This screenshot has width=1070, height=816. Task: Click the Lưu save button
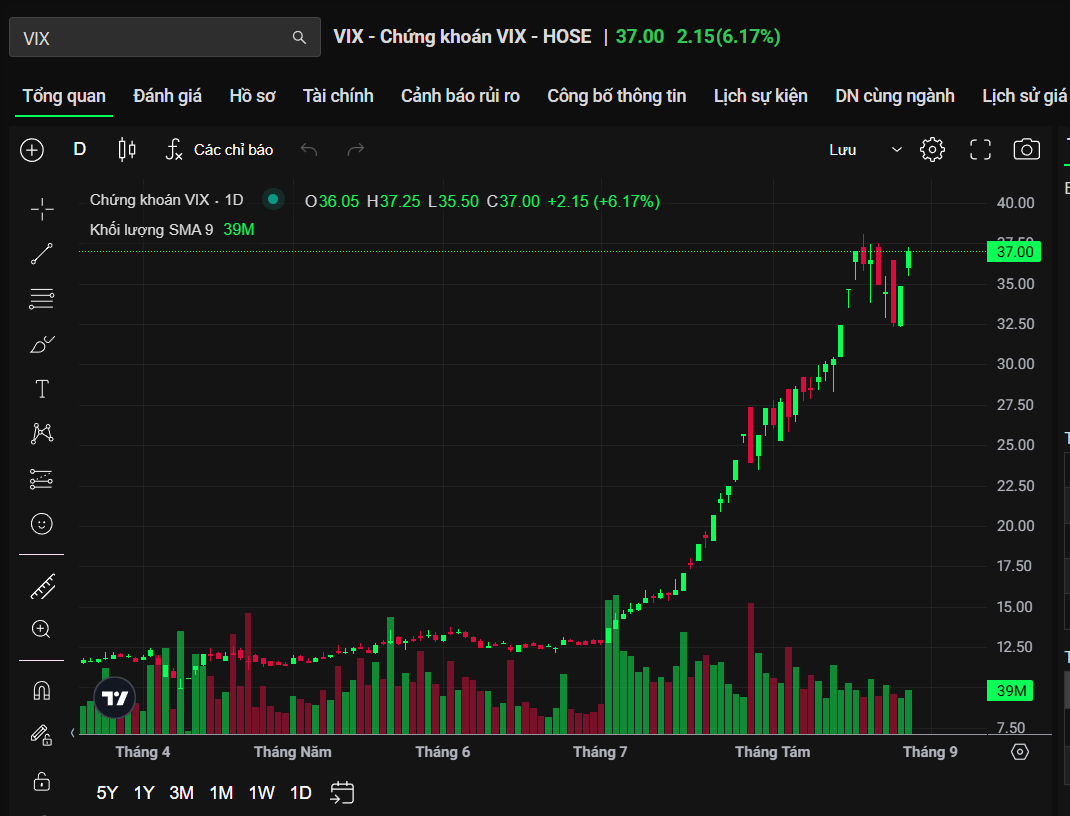pos(843,150)
